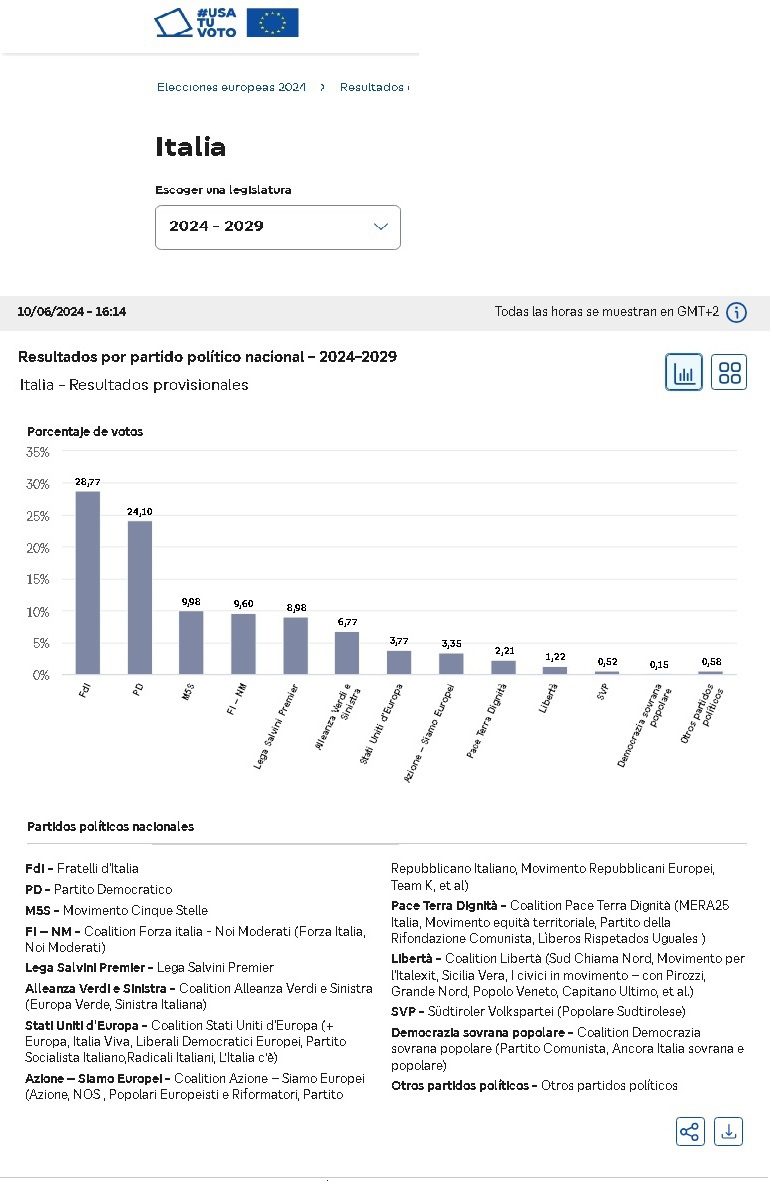This screenshot has height=1188, width=772.
Task: Share the results with share icon
Action: pyautogui.click(x=690, y=1132)
